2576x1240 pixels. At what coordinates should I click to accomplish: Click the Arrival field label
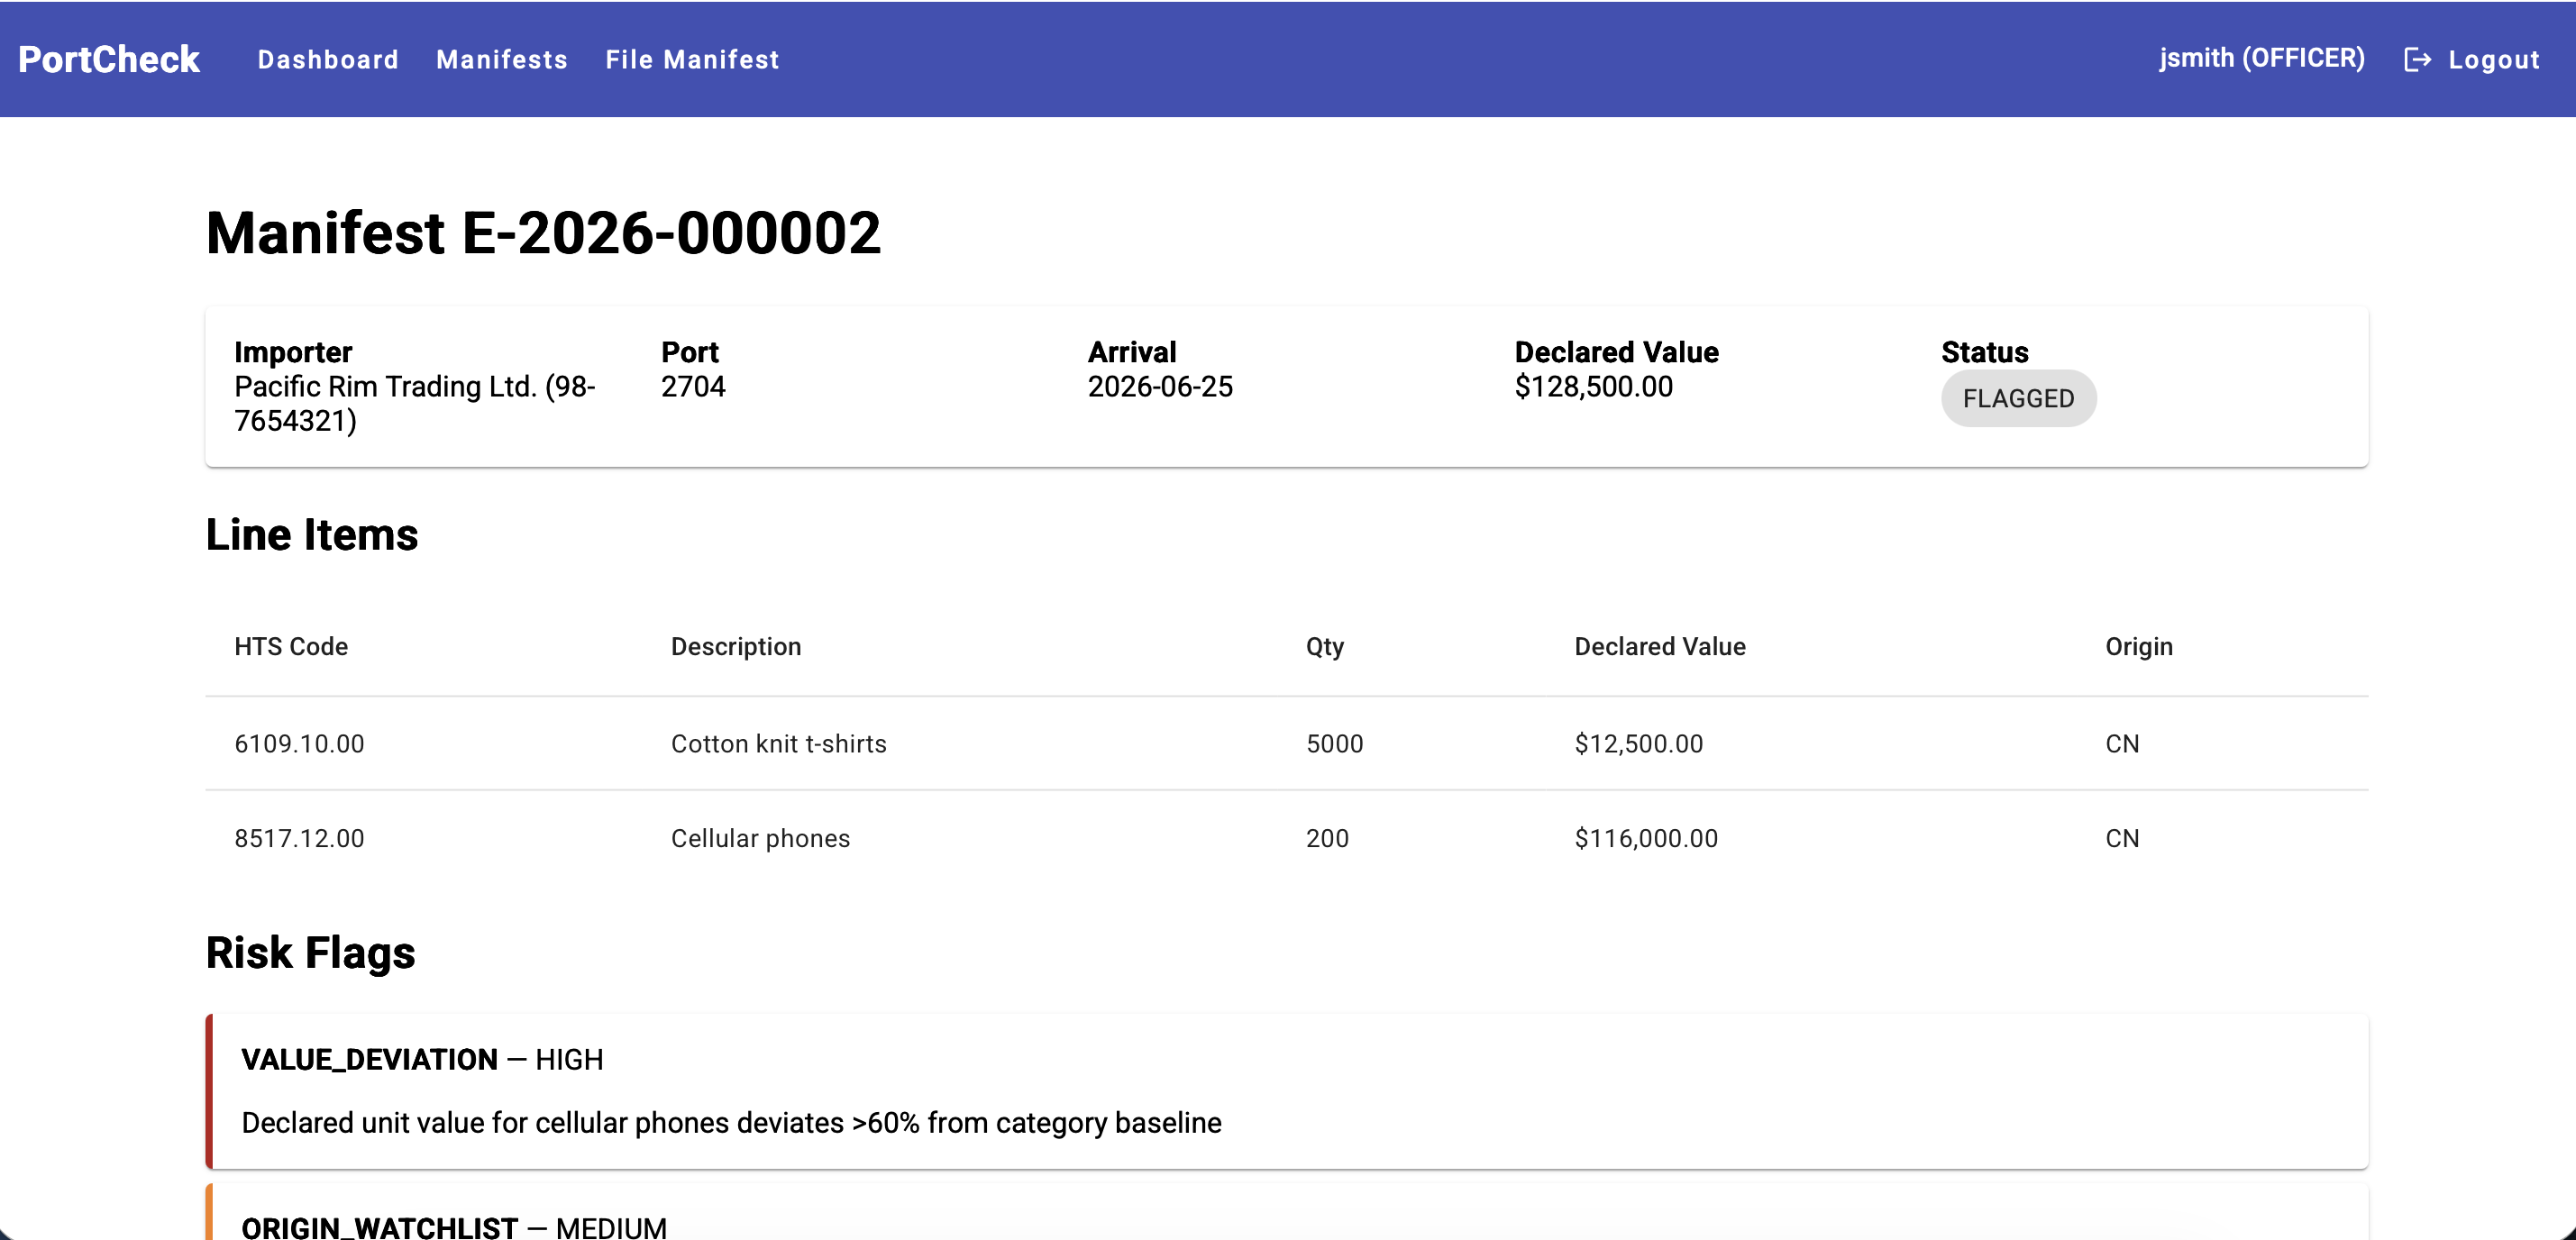tap(1132, 352)
